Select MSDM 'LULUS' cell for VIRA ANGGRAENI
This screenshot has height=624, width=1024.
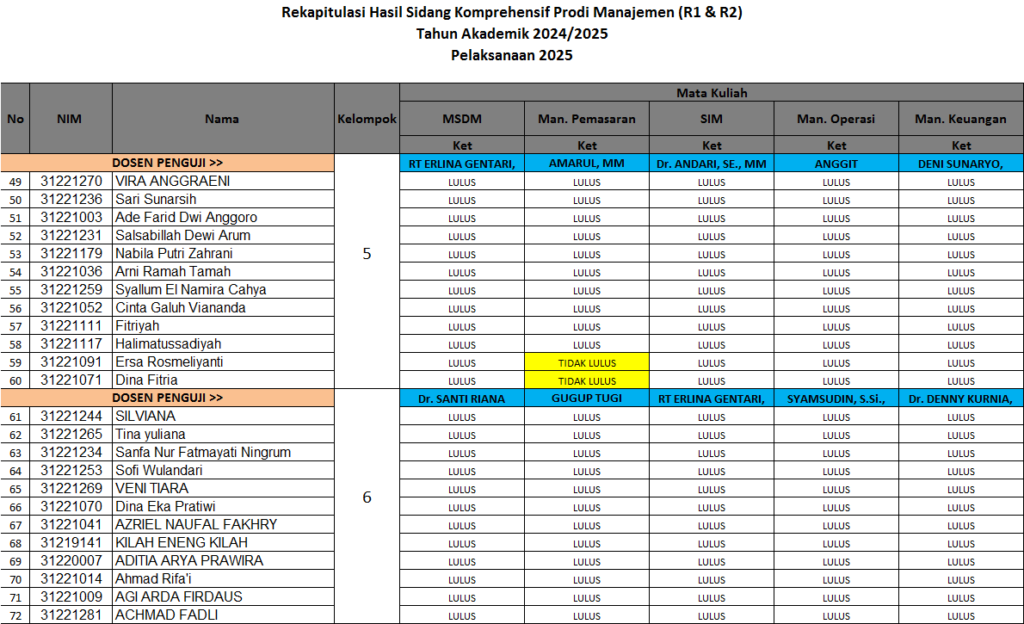pyautogui.click(x=462, y=182)
